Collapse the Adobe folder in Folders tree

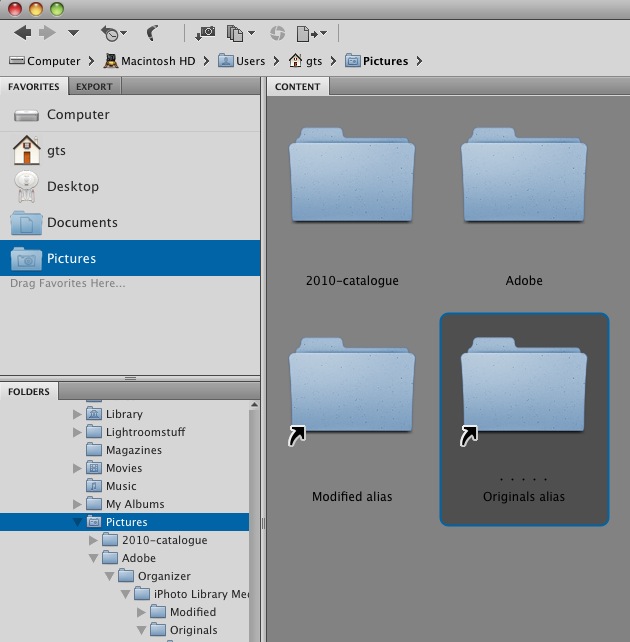[x=94, y=558]
